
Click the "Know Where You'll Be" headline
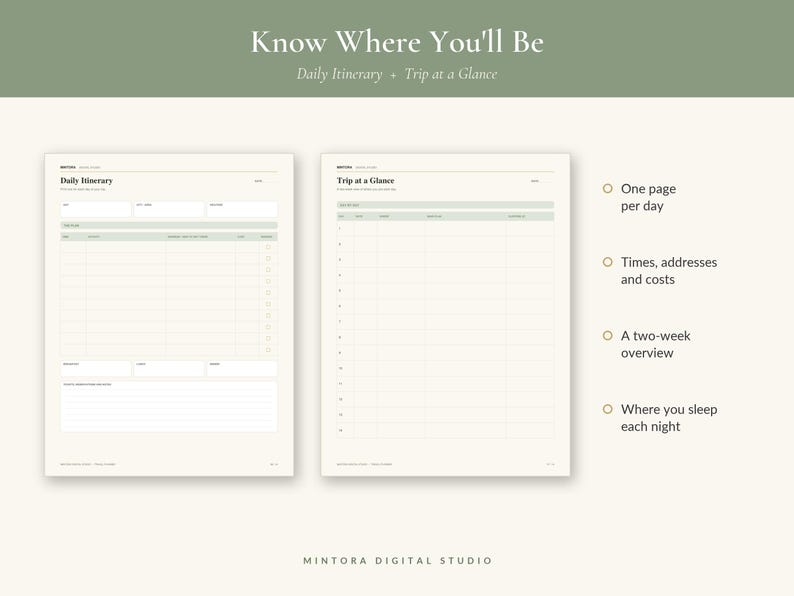[x=397, y=42]
